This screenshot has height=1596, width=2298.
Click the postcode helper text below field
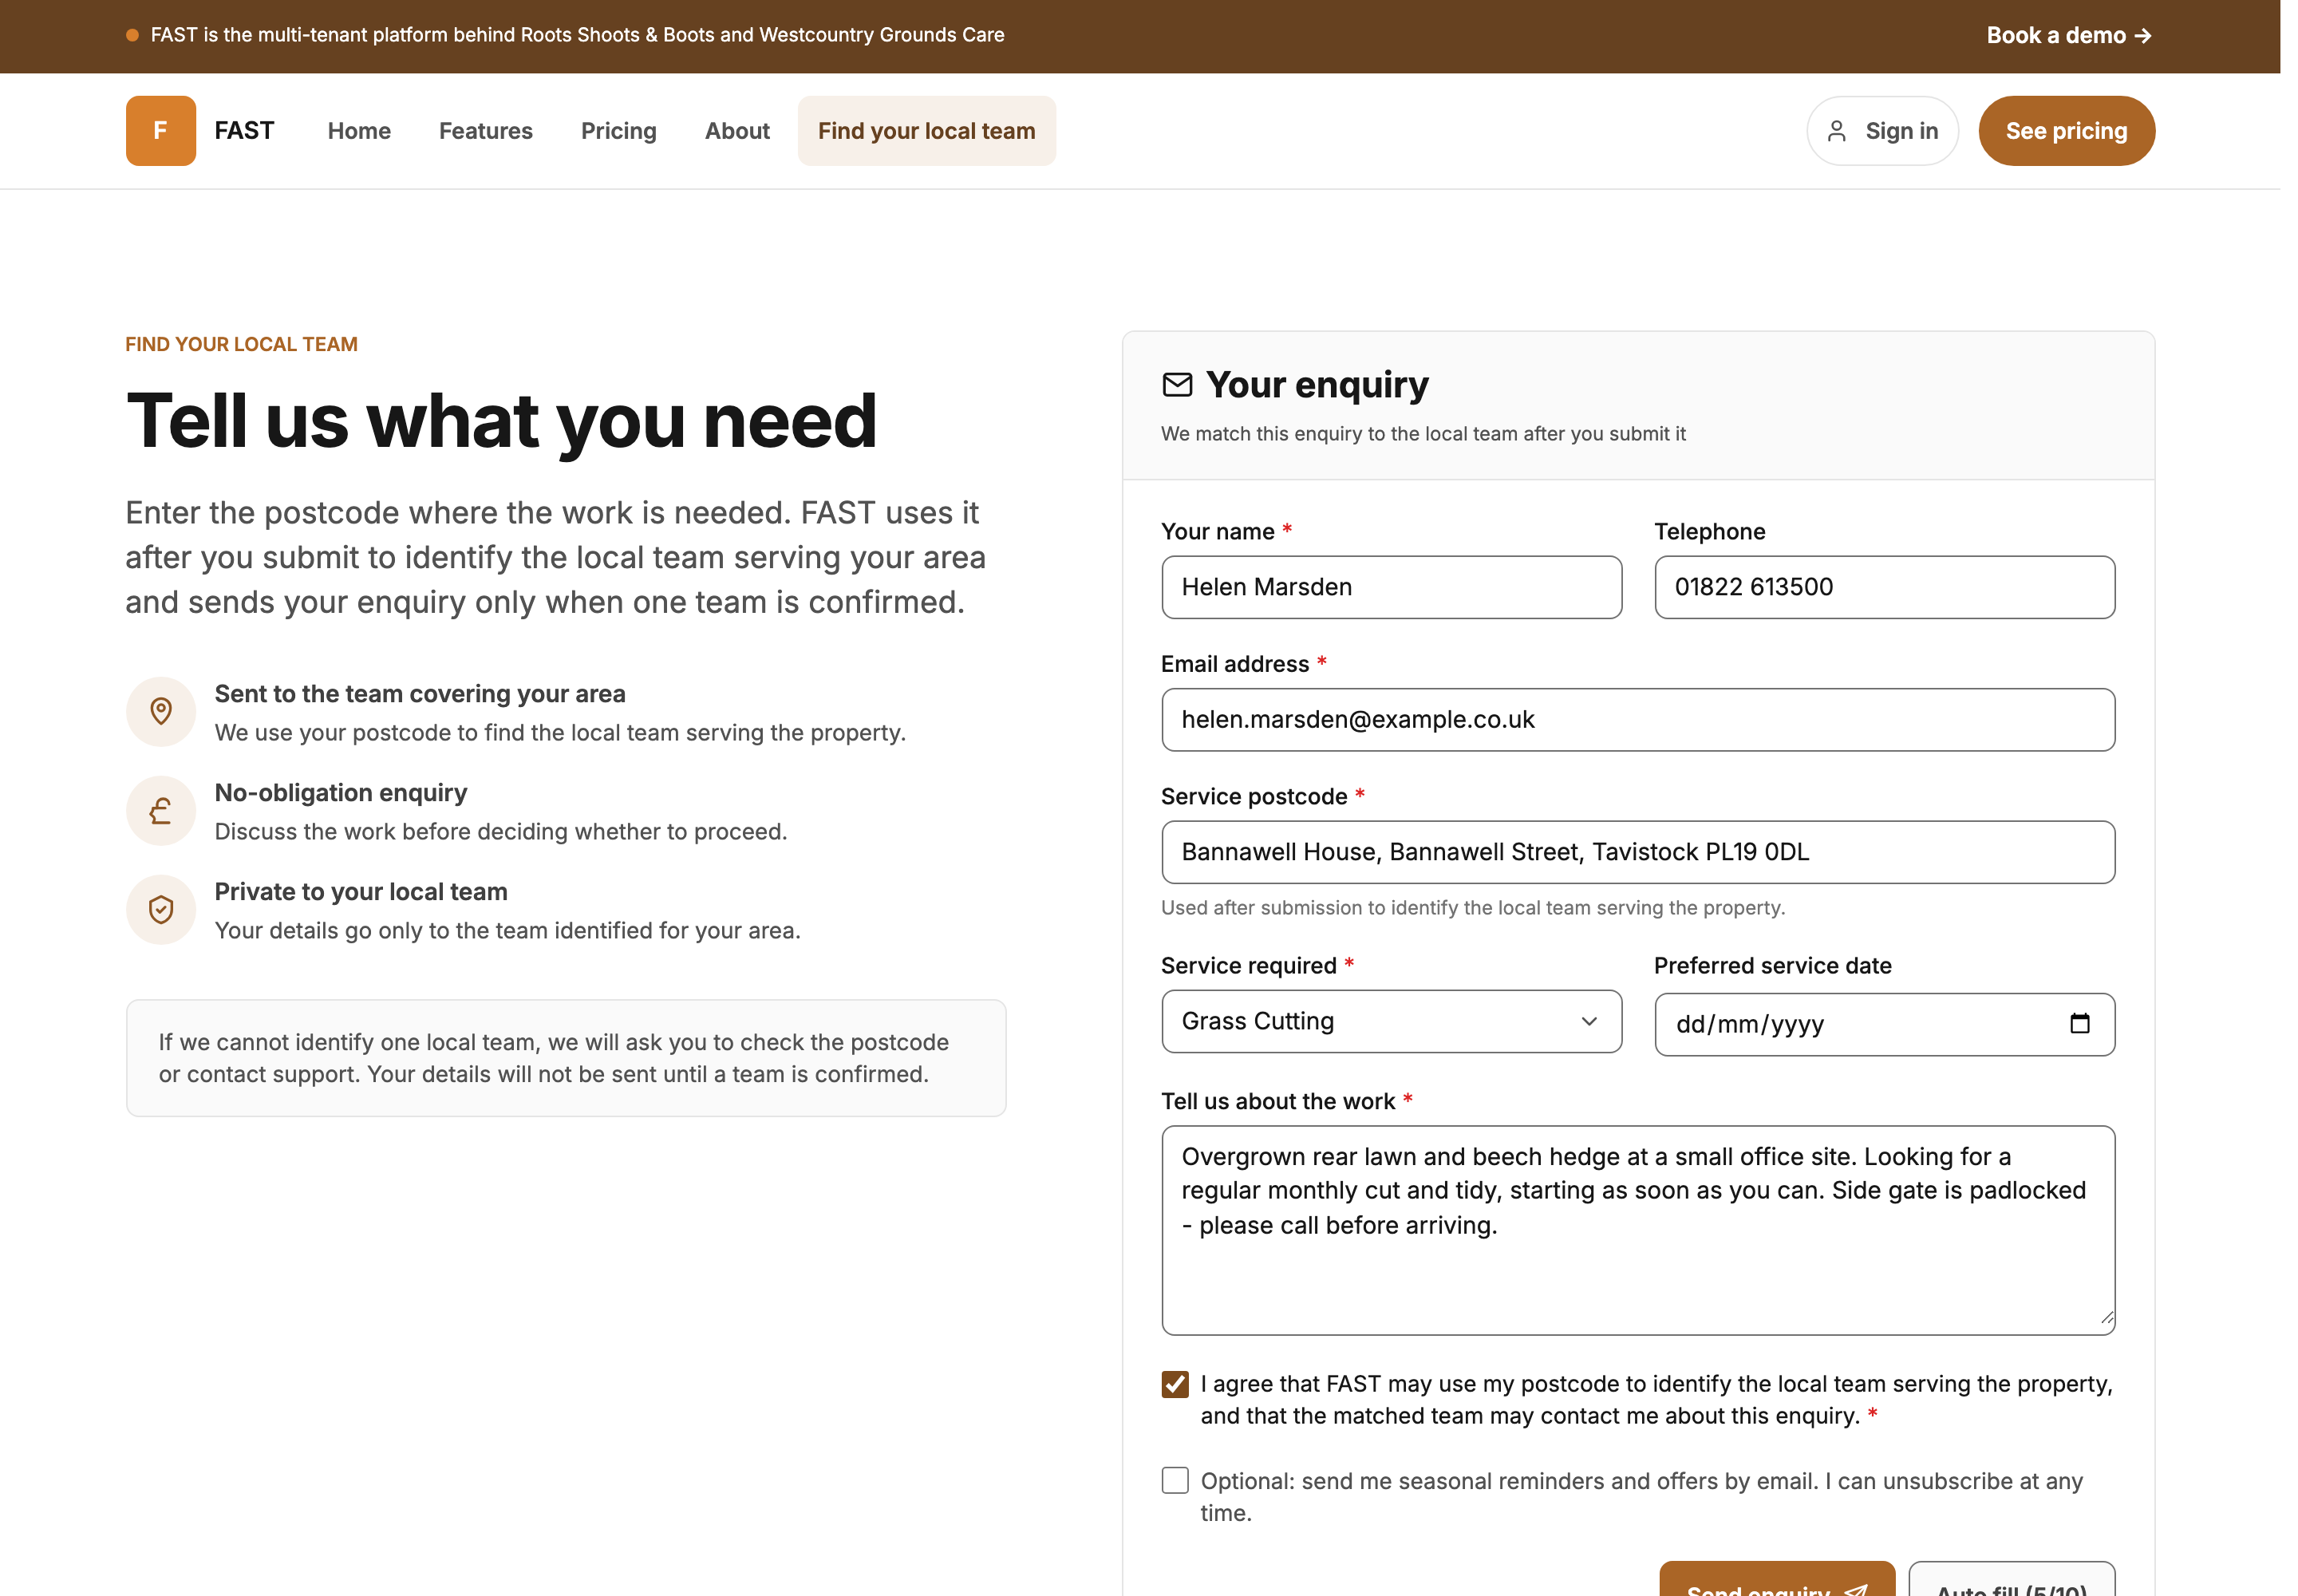coord(1473,908)
